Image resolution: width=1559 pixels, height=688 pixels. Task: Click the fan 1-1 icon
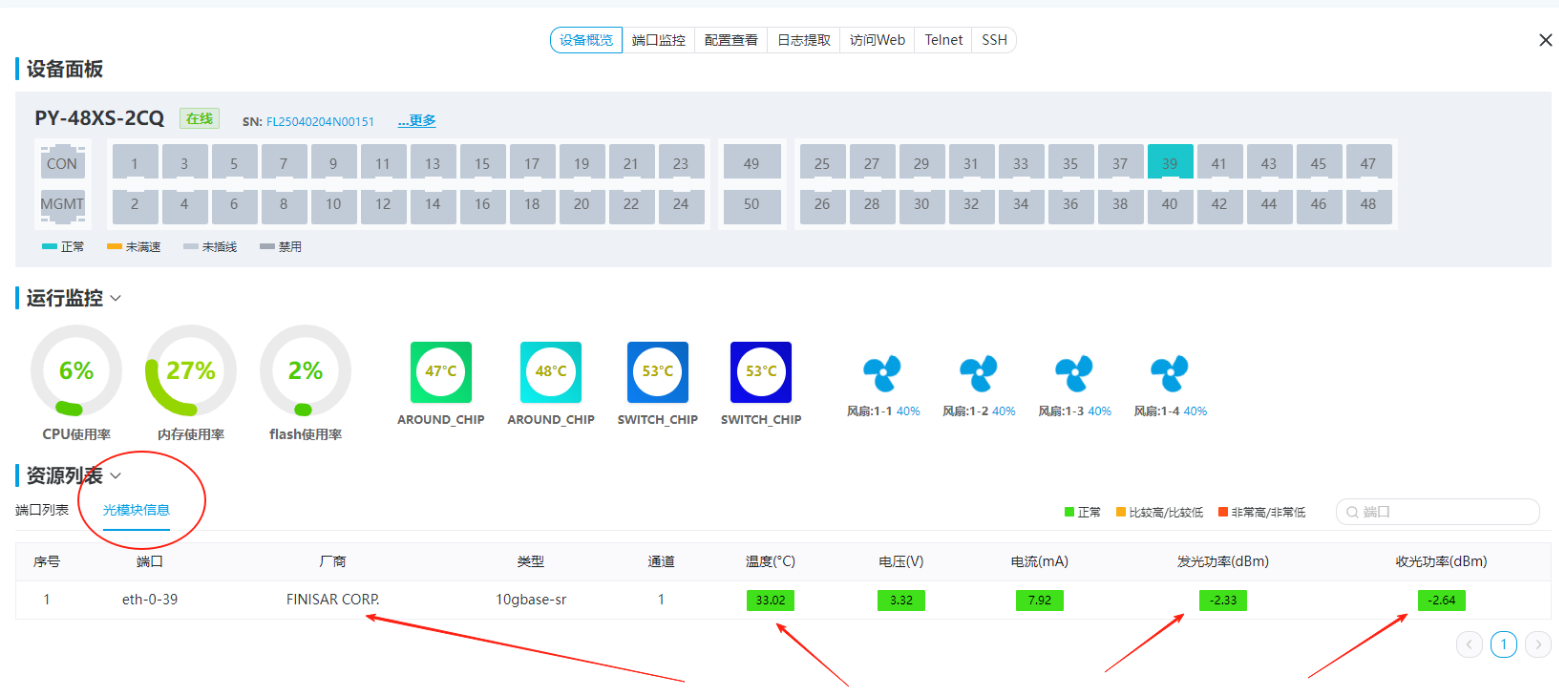click(x=882, y=374)
